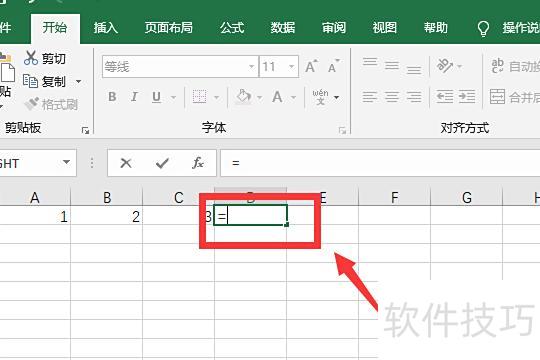Increase font size with large A
Screen dimensions: 540x360
(x=311, y=66)
